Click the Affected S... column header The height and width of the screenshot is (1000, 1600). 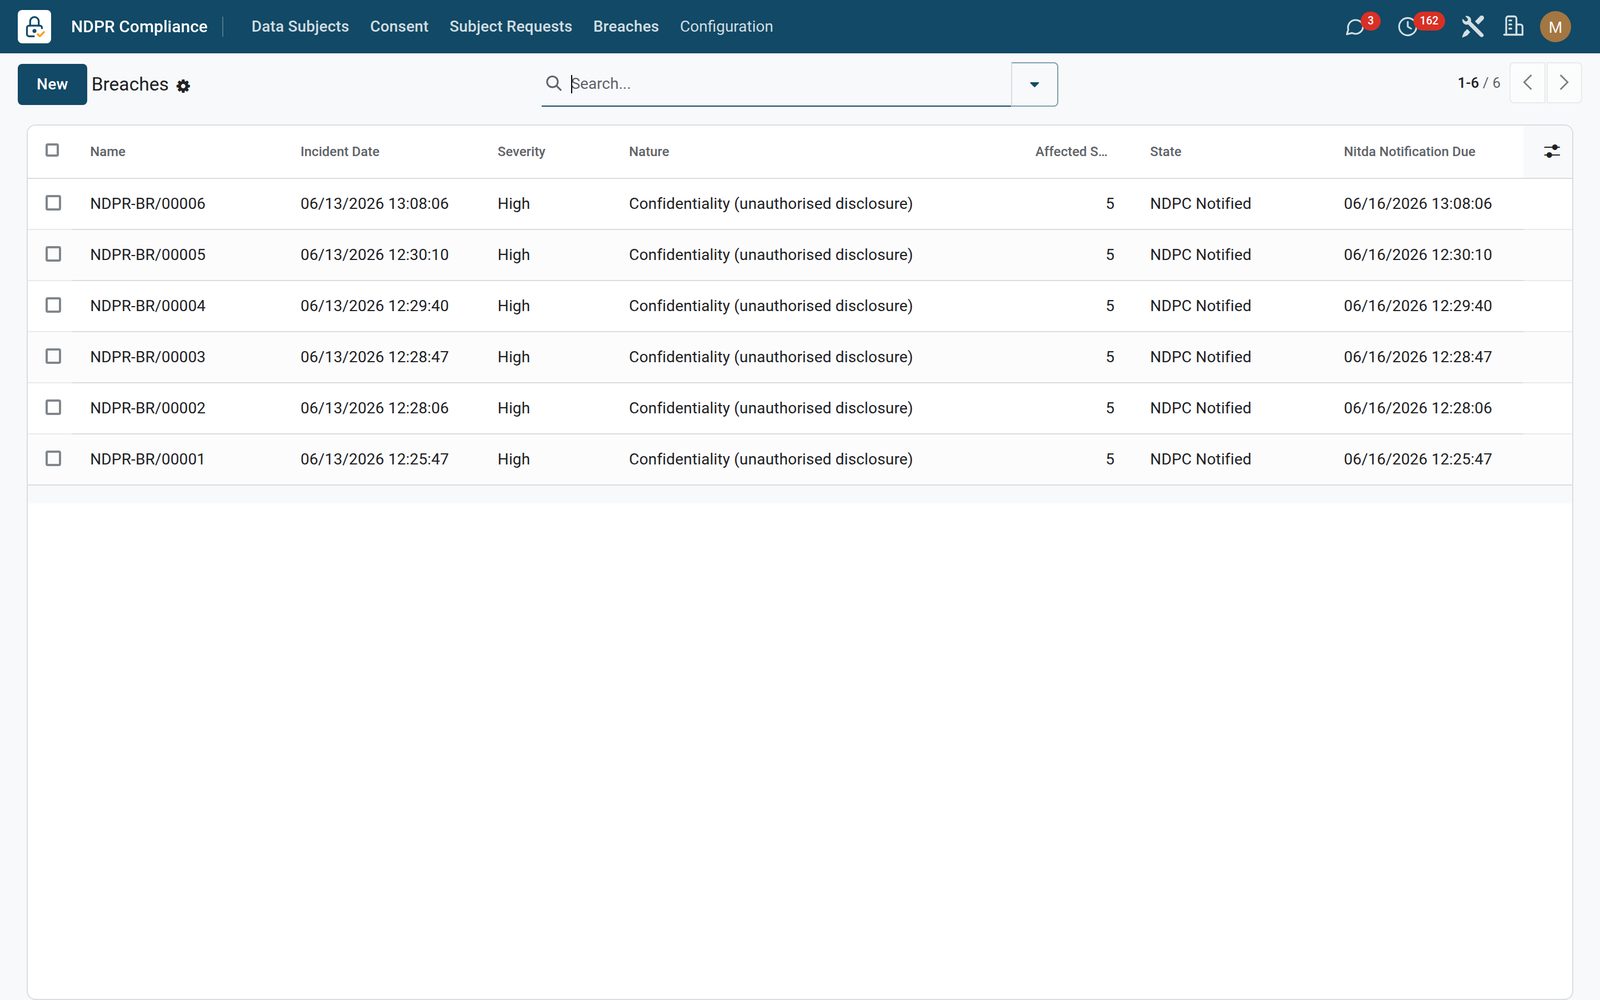[x=1071, y=152]
